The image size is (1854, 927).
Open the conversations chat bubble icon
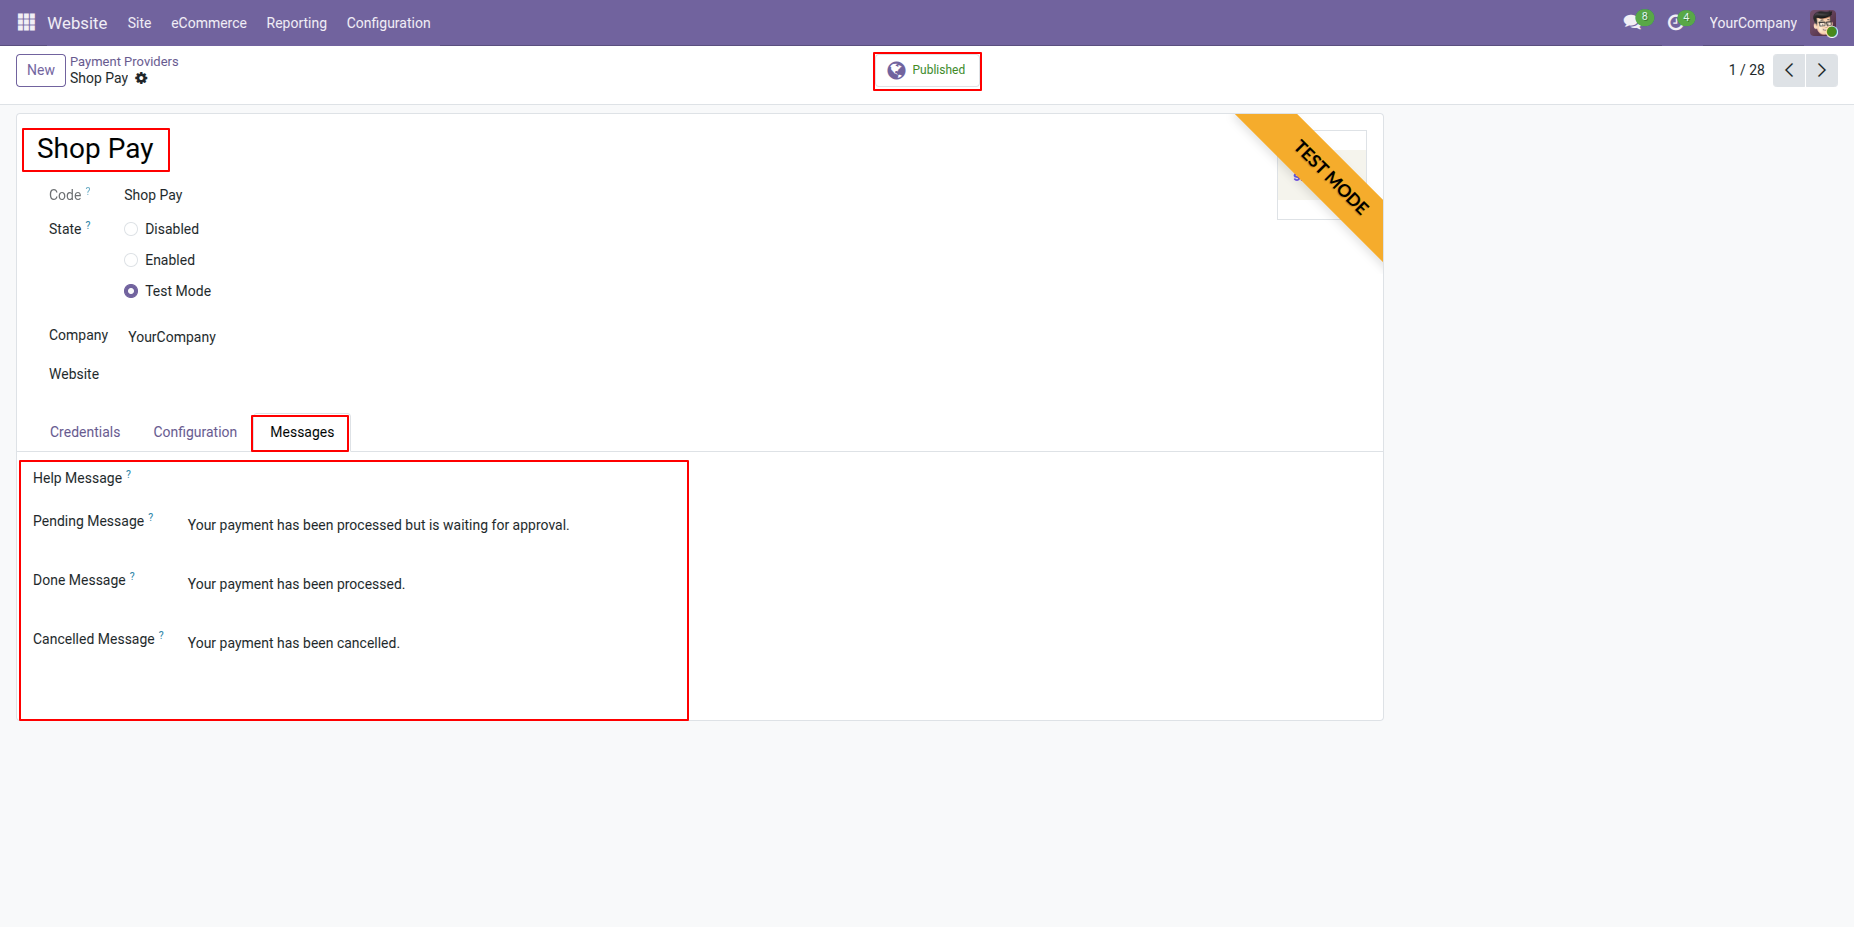tap(1632, 22)
